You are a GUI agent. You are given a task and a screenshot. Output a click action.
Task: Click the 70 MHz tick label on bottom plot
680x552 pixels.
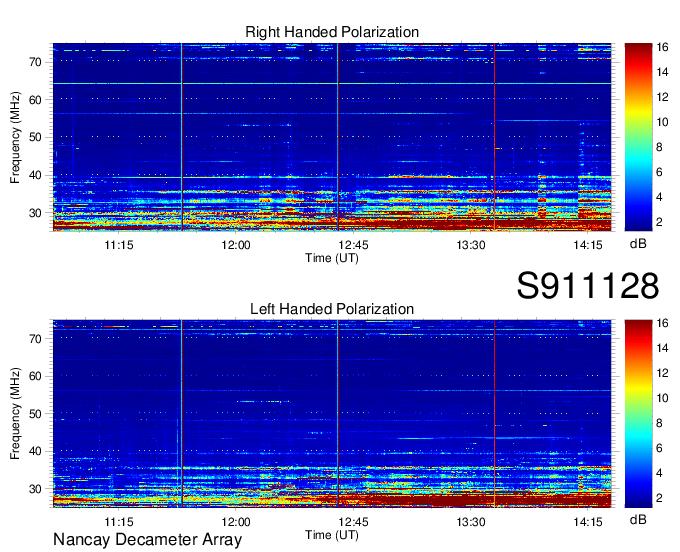click(35, 339)
